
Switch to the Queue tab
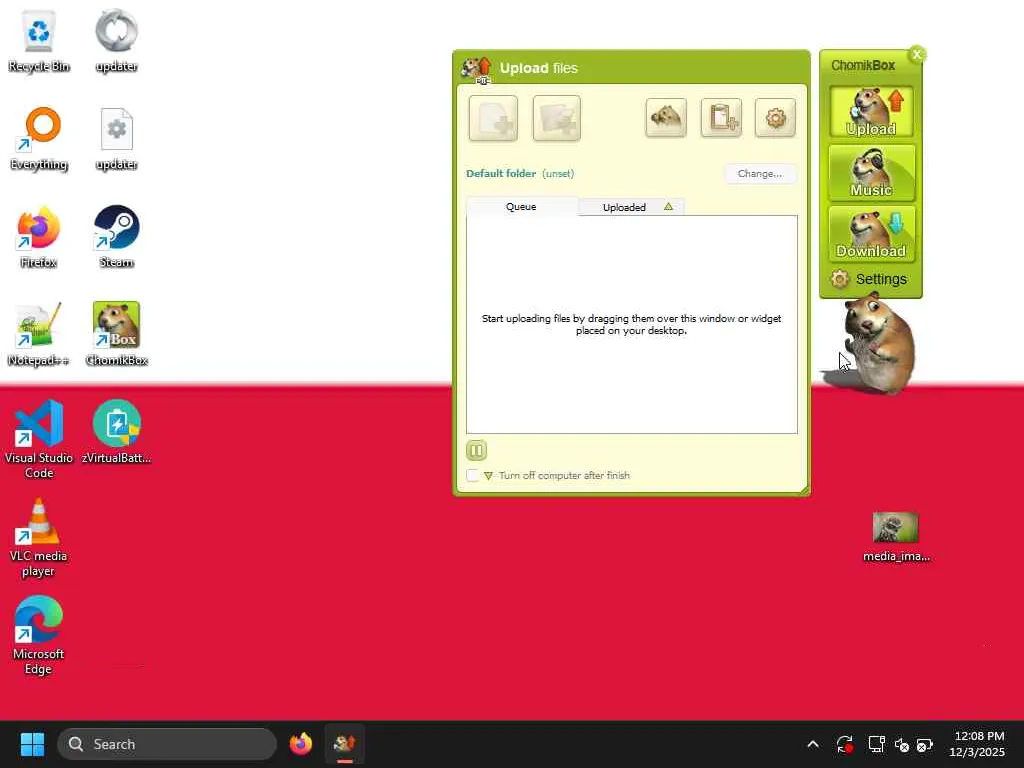[521, 206]
